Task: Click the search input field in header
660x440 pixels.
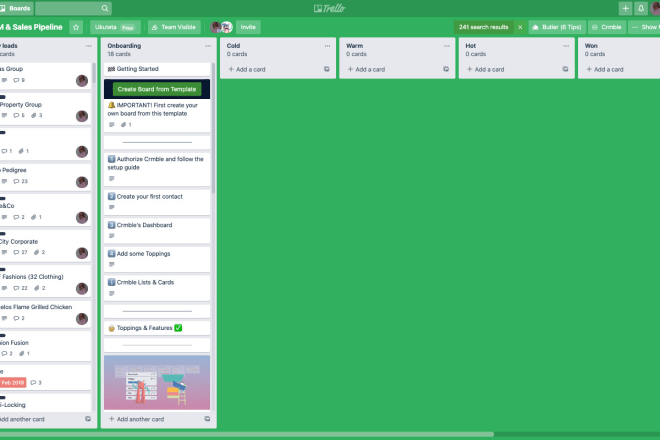Action: (x=73, y=8)
